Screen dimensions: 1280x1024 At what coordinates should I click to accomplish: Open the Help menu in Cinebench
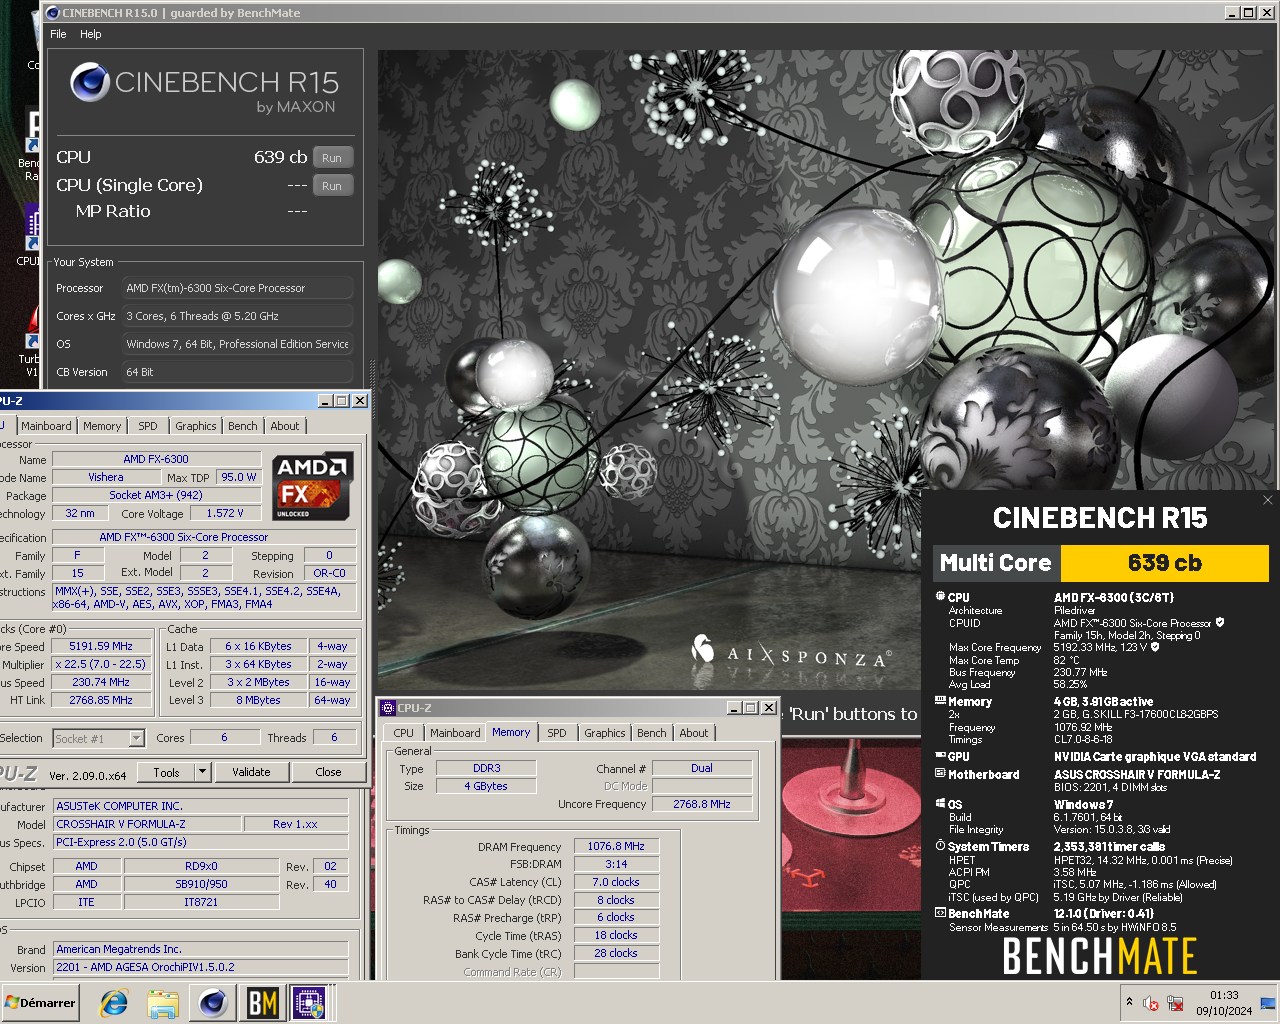[x=90, y=34]
